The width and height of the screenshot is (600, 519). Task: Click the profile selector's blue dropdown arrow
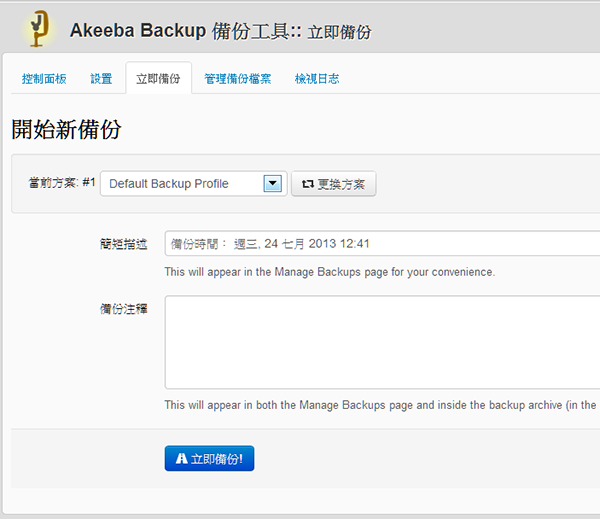click(x=272, y=184)
